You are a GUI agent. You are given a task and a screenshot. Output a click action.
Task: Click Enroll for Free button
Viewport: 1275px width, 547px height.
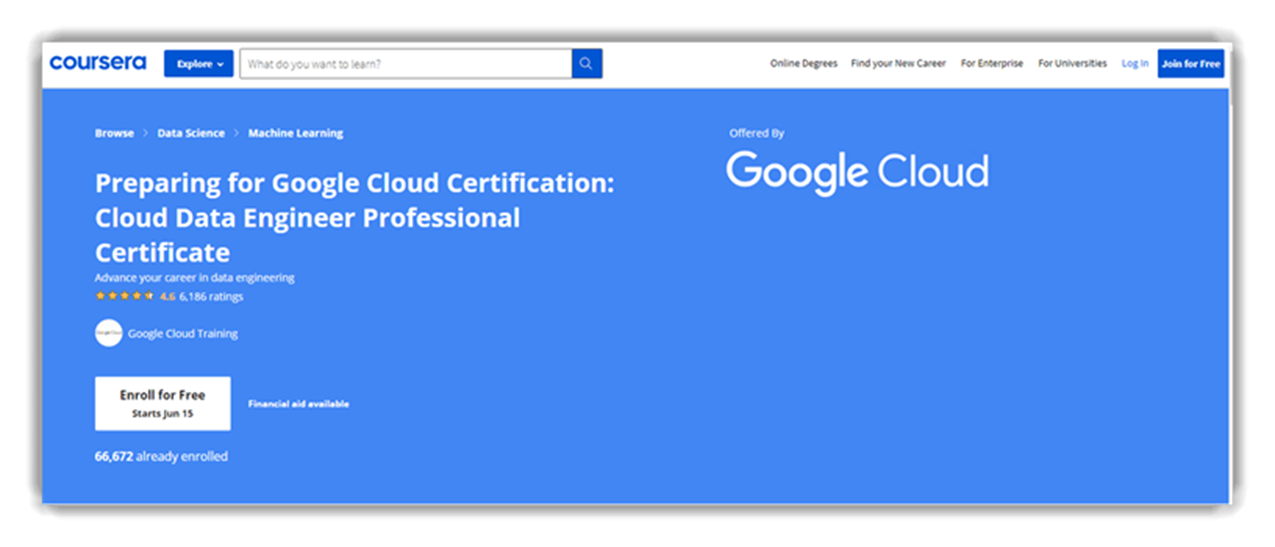coord(162,403)
